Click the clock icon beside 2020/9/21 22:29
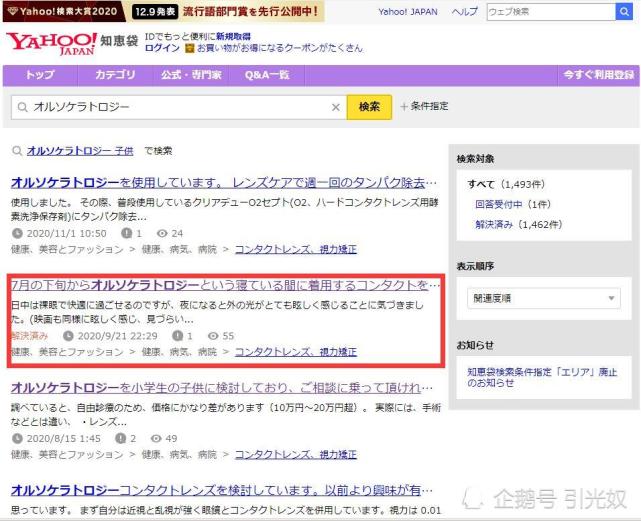 68,336
